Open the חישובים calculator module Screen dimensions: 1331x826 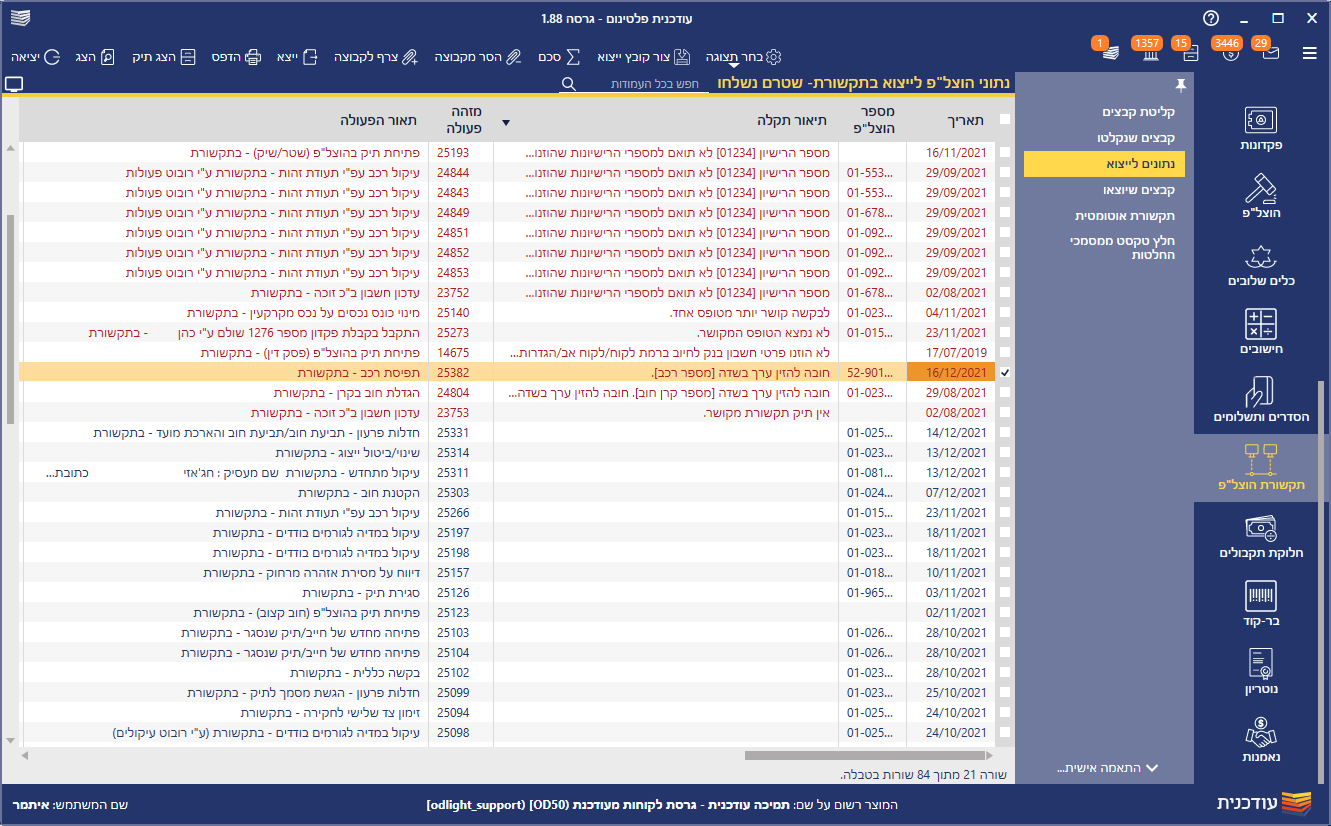pyautogui.click(x=1261, y=332)
